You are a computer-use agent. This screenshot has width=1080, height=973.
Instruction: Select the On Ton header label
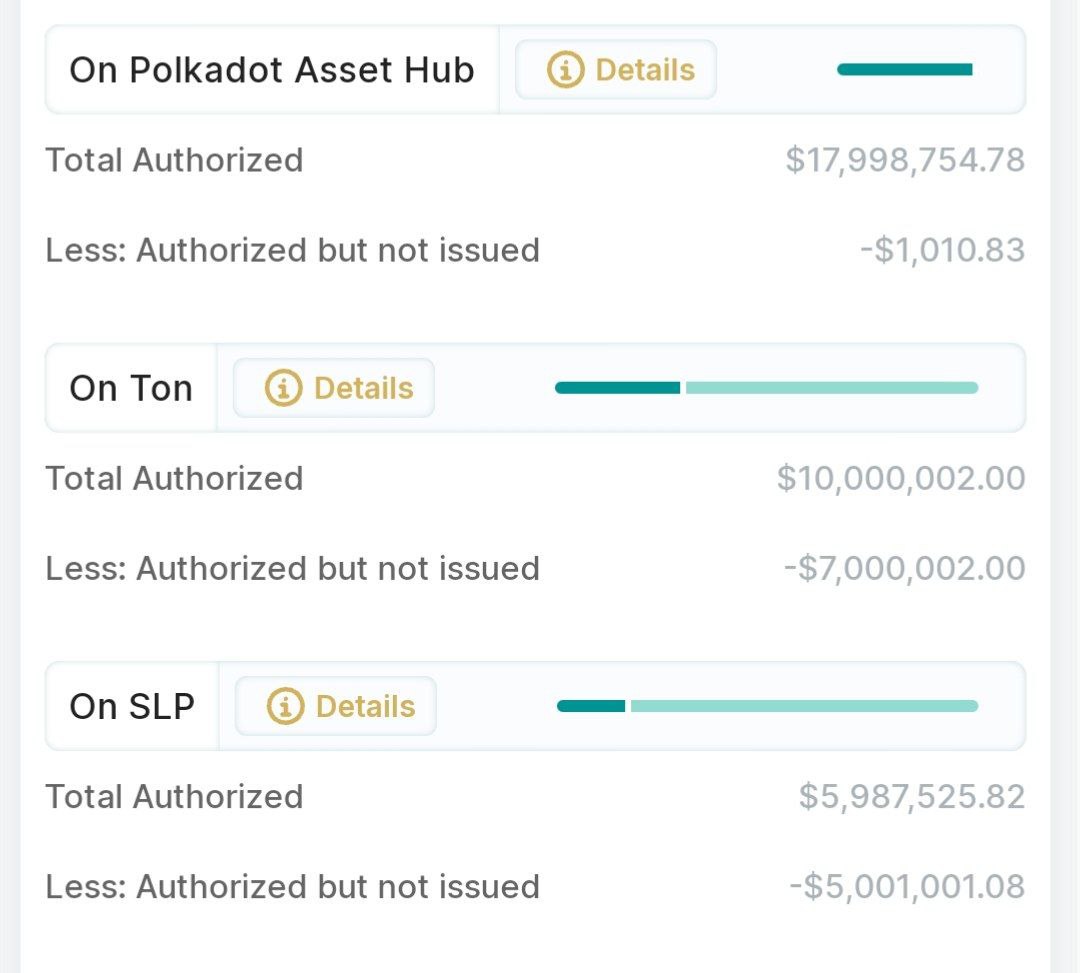tap(131, 388)
